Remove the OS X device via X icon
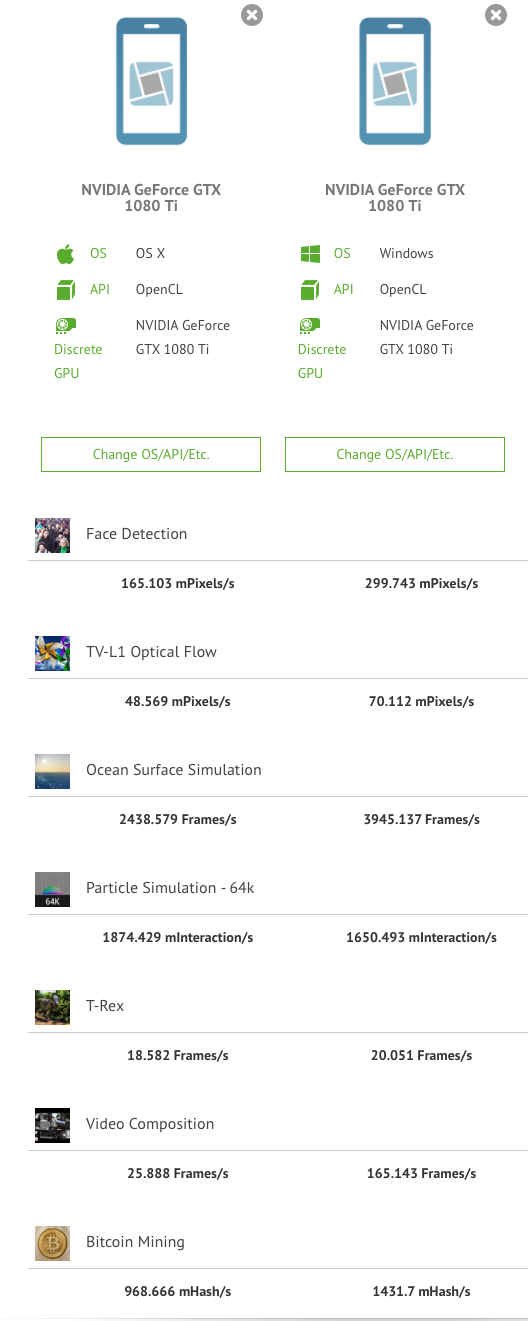The image size is (528, 1321). 252,15
